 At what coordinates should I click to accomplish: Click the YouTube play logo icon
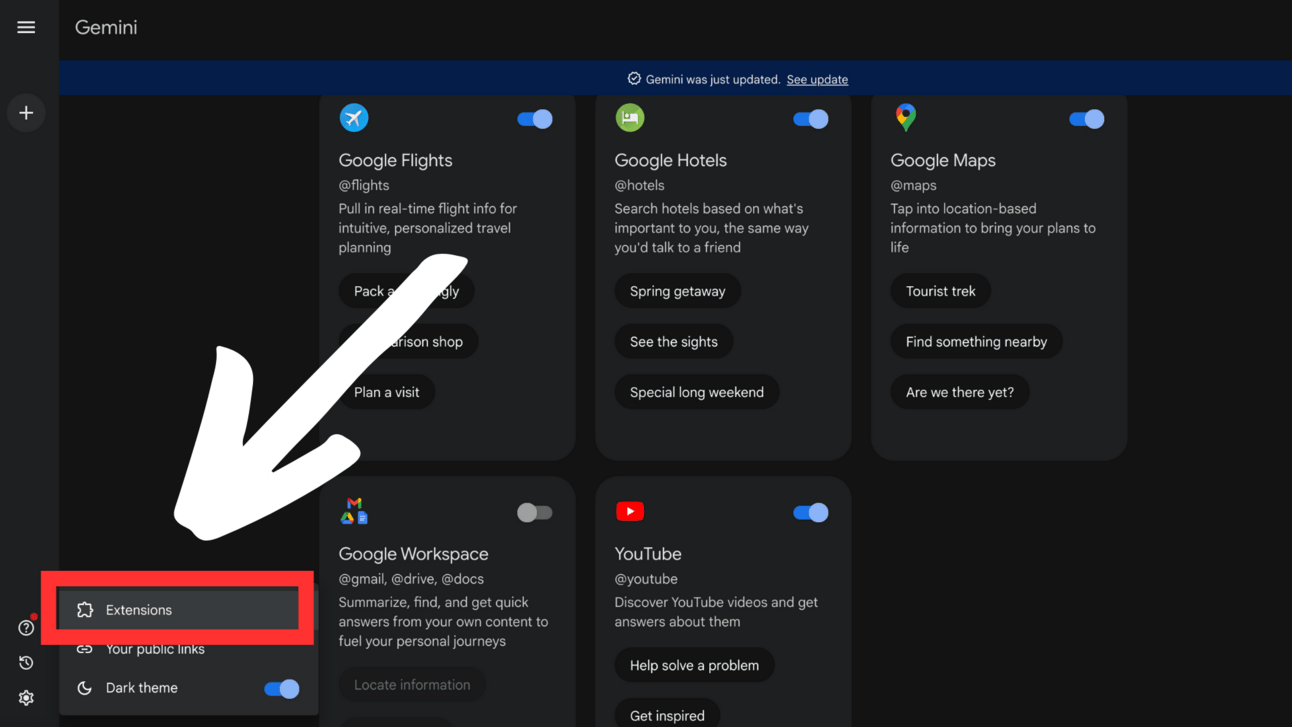(x=630, y=511)
